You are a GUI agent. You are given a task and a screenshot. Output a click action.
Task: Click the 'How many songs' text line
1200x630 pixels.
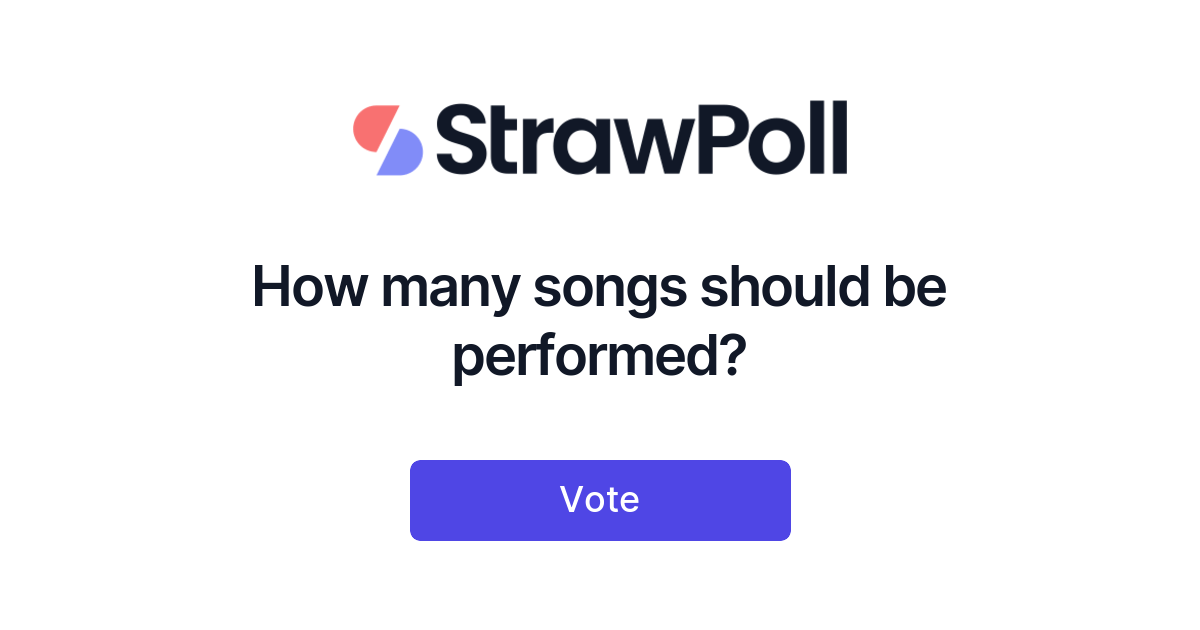(470, 289)
